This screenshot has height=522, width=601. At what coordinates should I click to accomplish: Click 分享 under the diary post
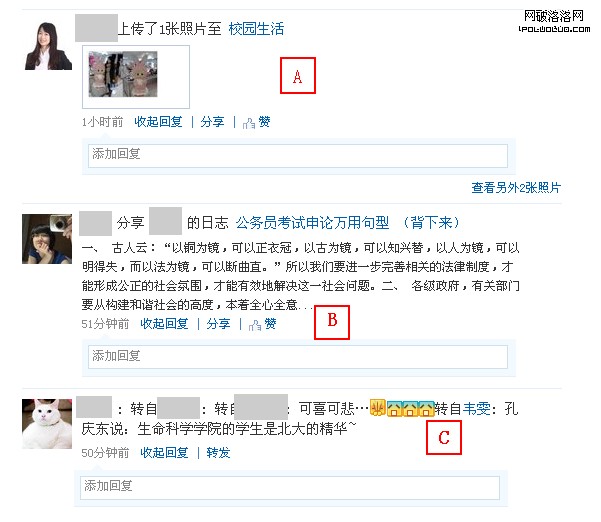218,324
